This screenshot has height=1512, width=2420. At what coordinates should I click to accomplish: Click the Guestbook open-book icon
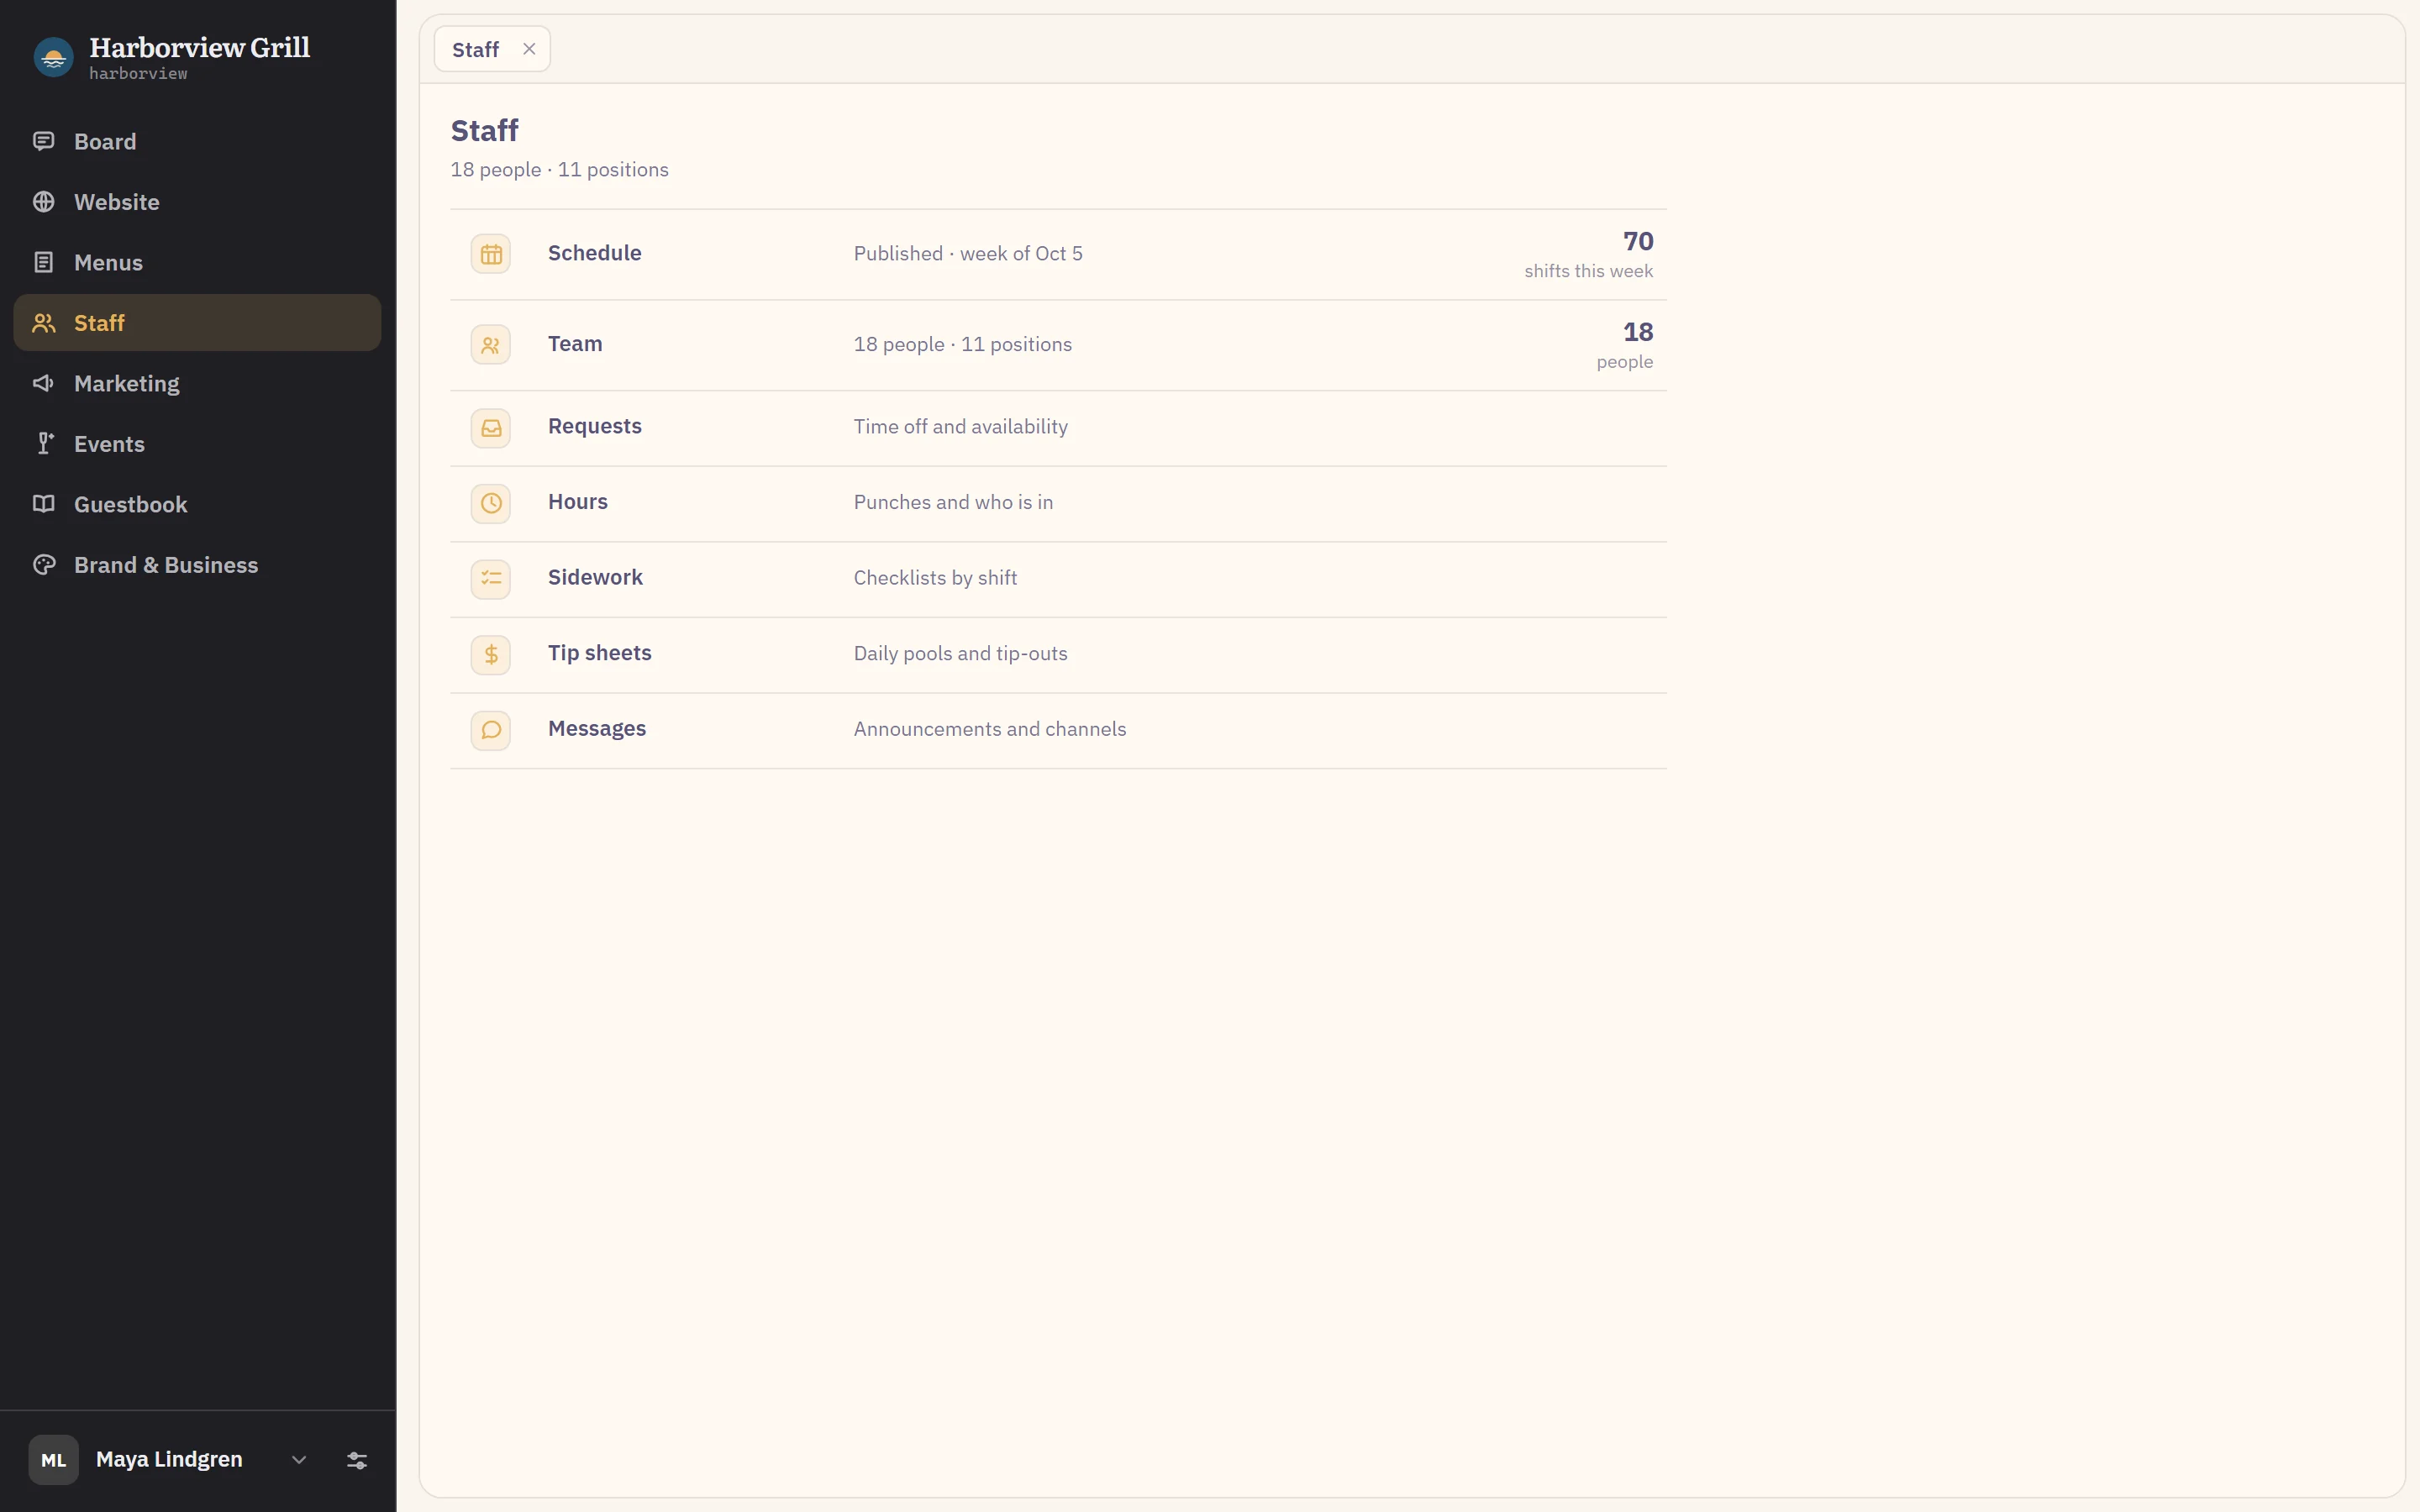point(44,504)
